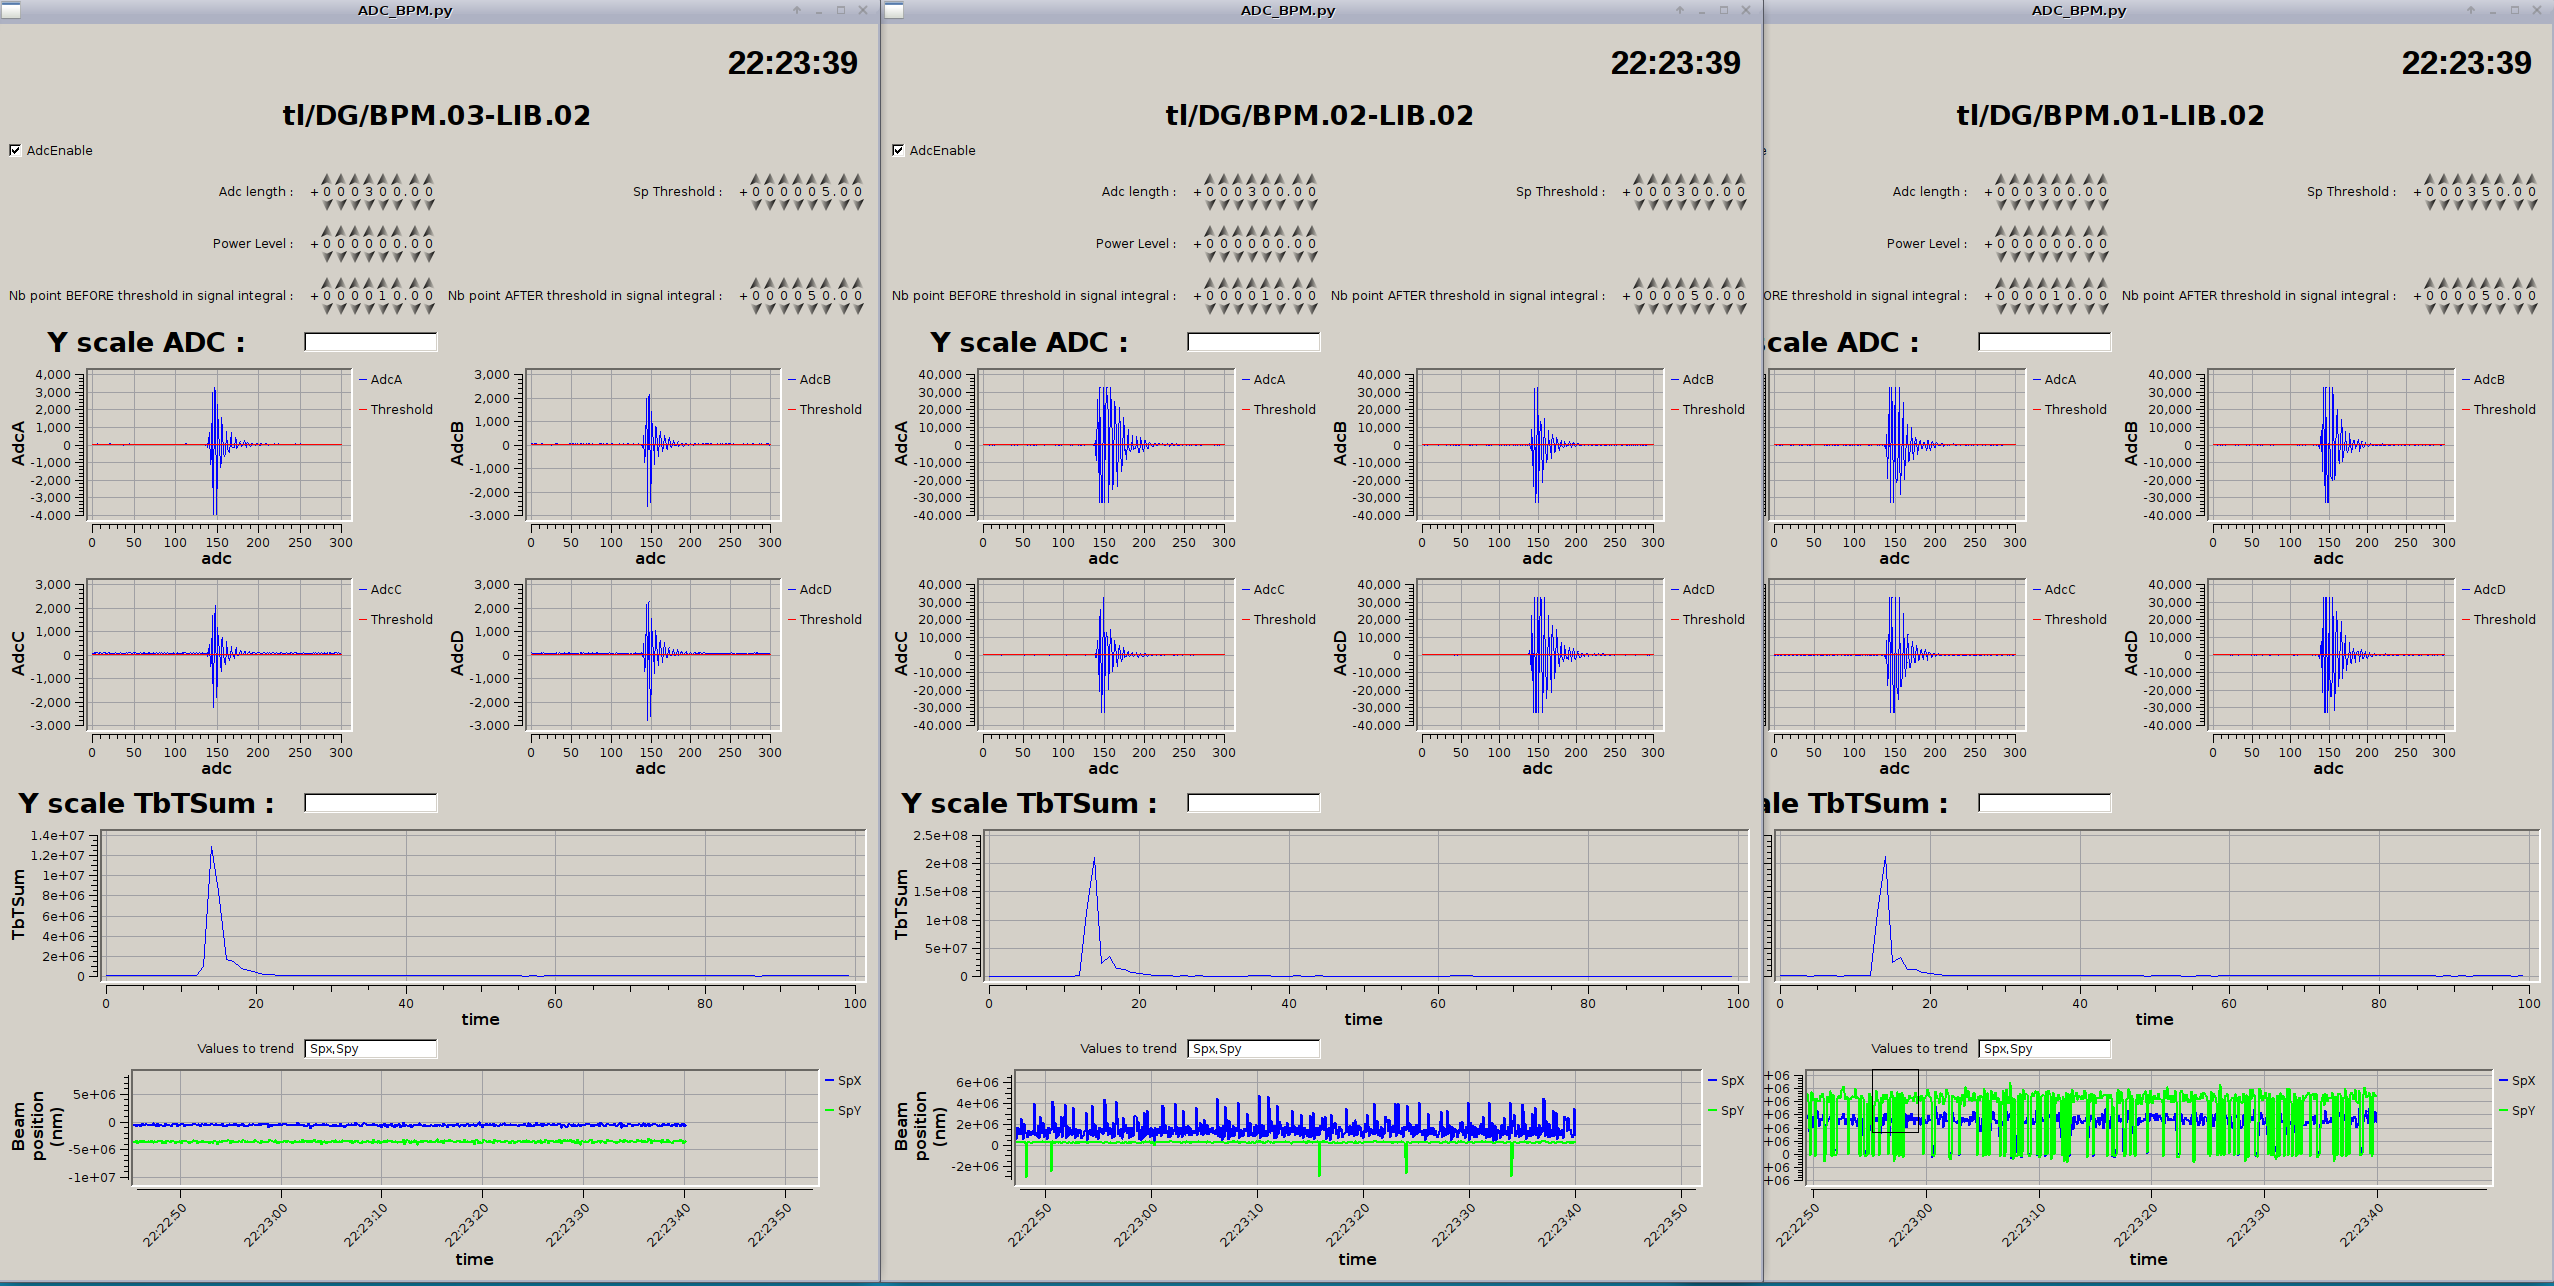Screen dimensions: 2554x1286
Task: Click up arrow above the 3 in BPM.03 Adc length
Action: tap(369, 179)
